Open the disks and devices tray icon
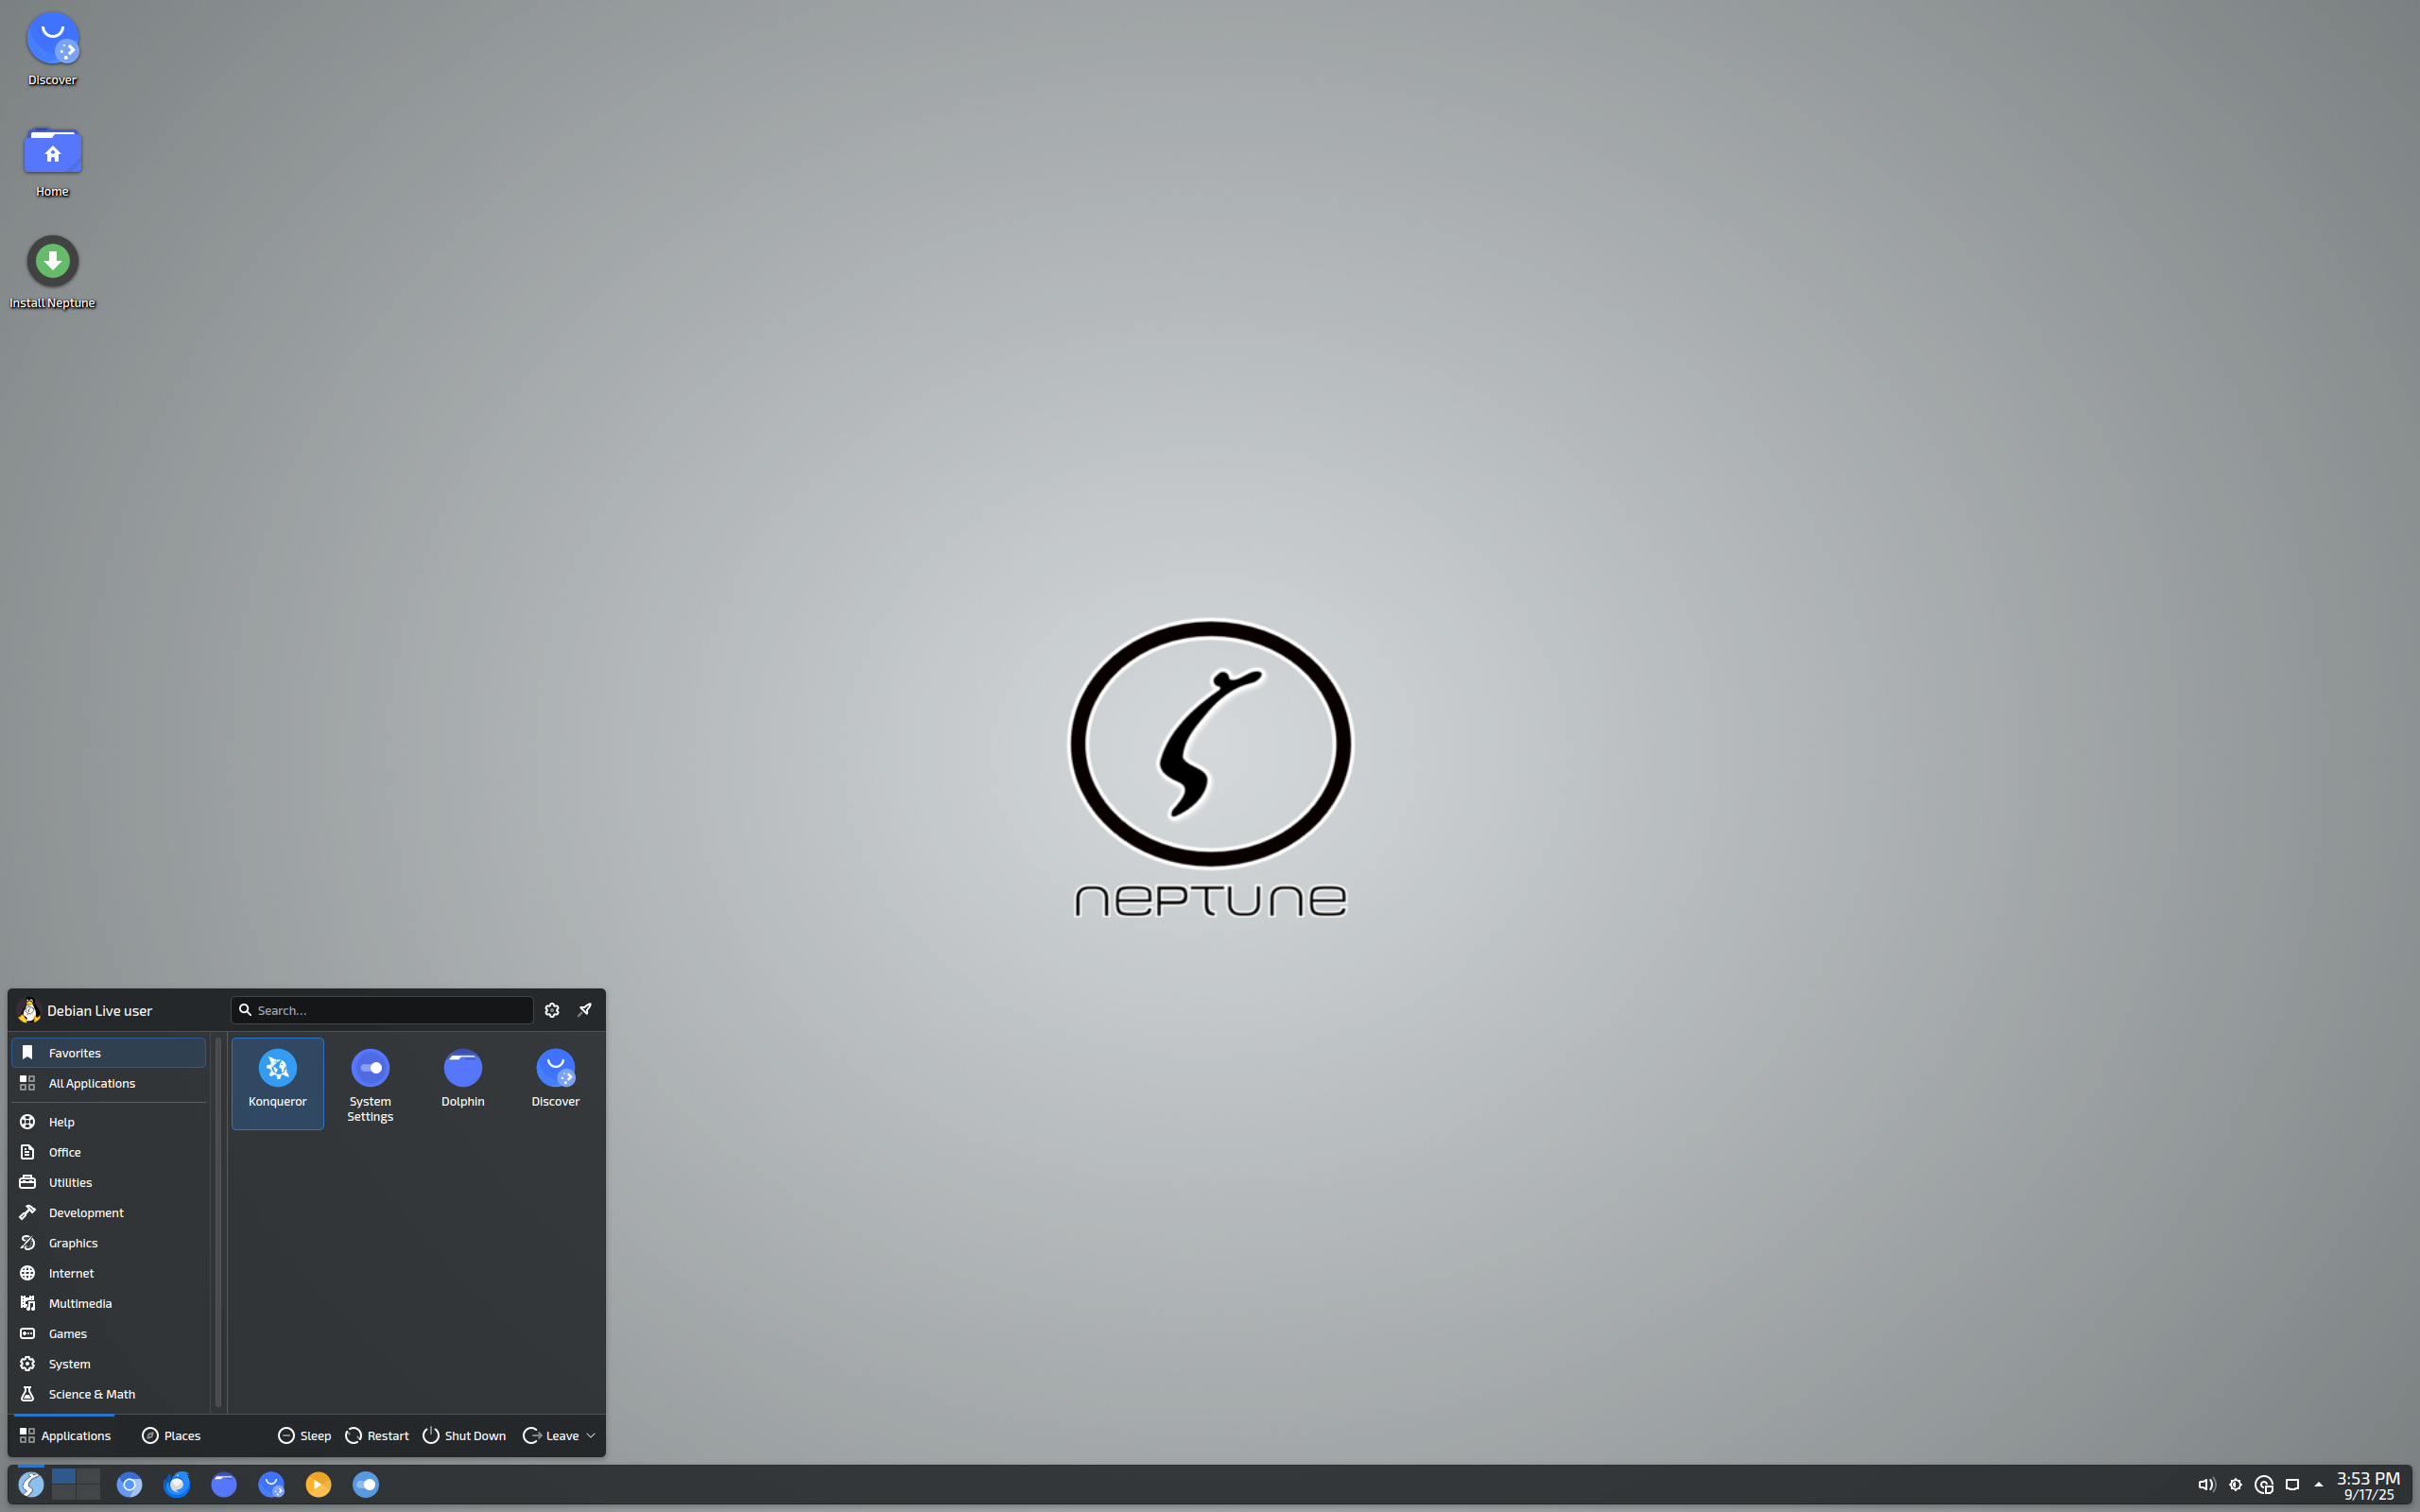This screenshot has width=2420, height=1512. tap(2264, 1485)
